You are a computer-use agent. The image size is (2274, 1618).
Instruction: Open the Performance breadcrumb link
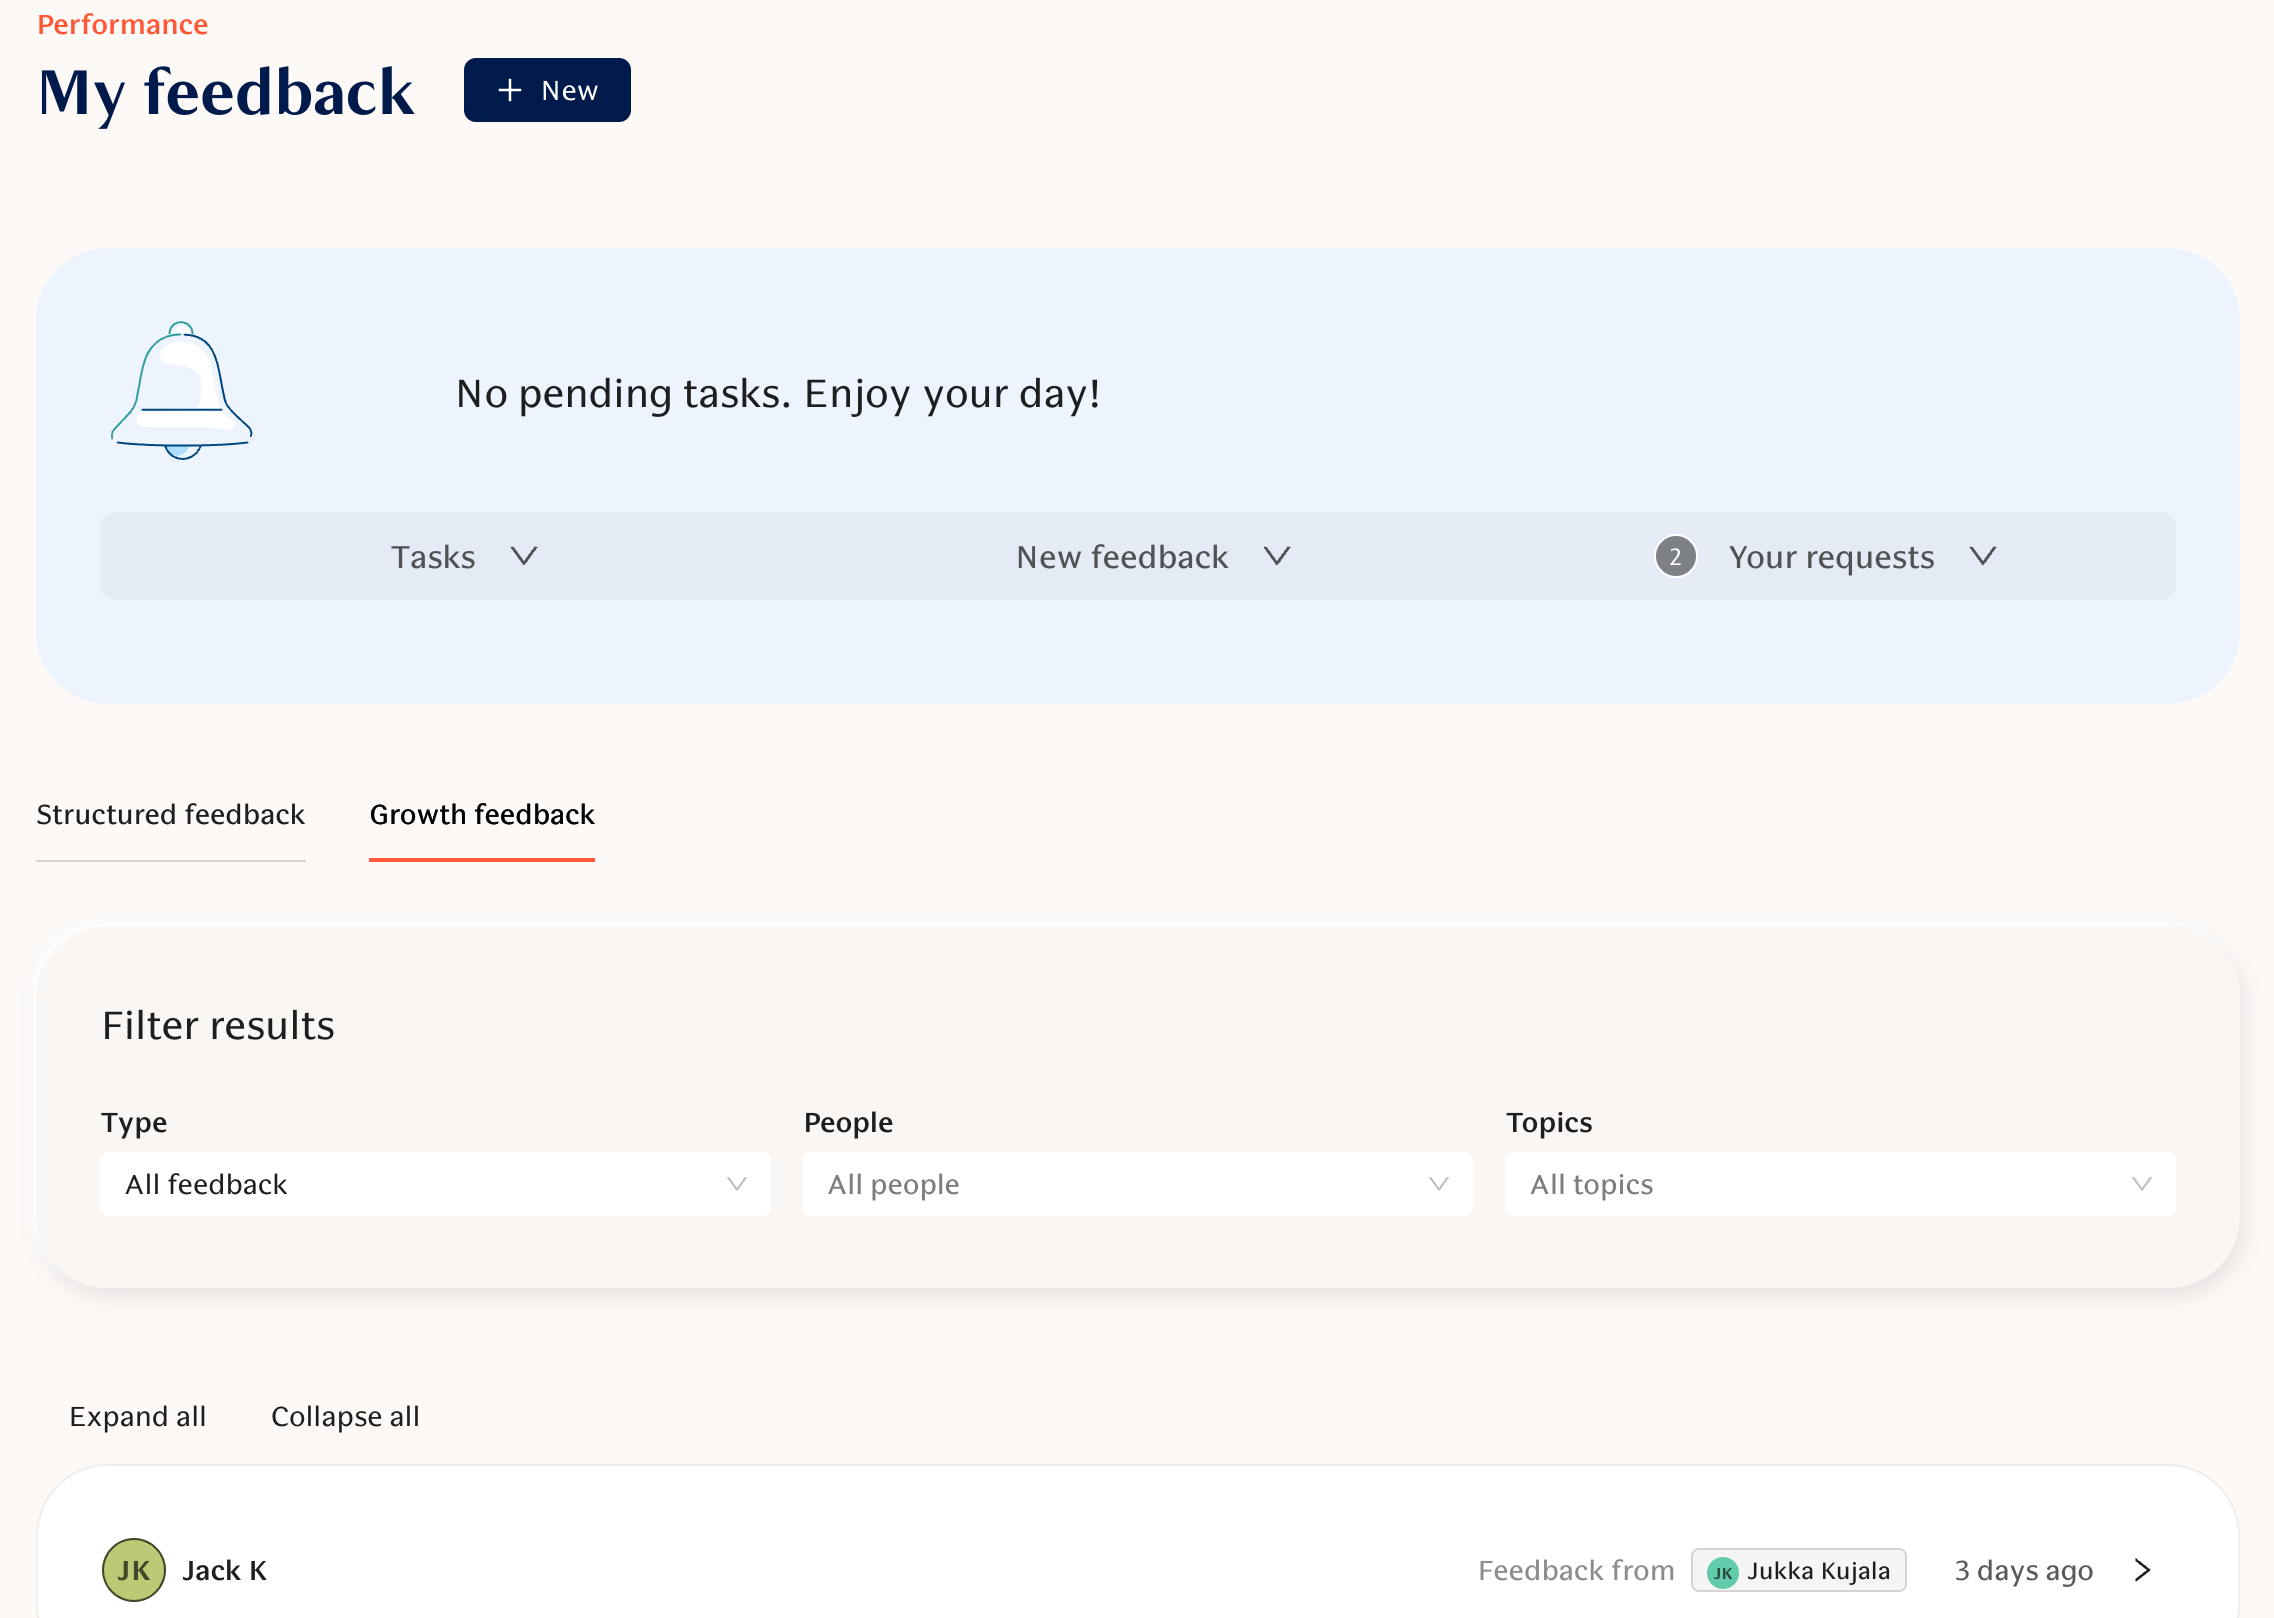[122, 24]
